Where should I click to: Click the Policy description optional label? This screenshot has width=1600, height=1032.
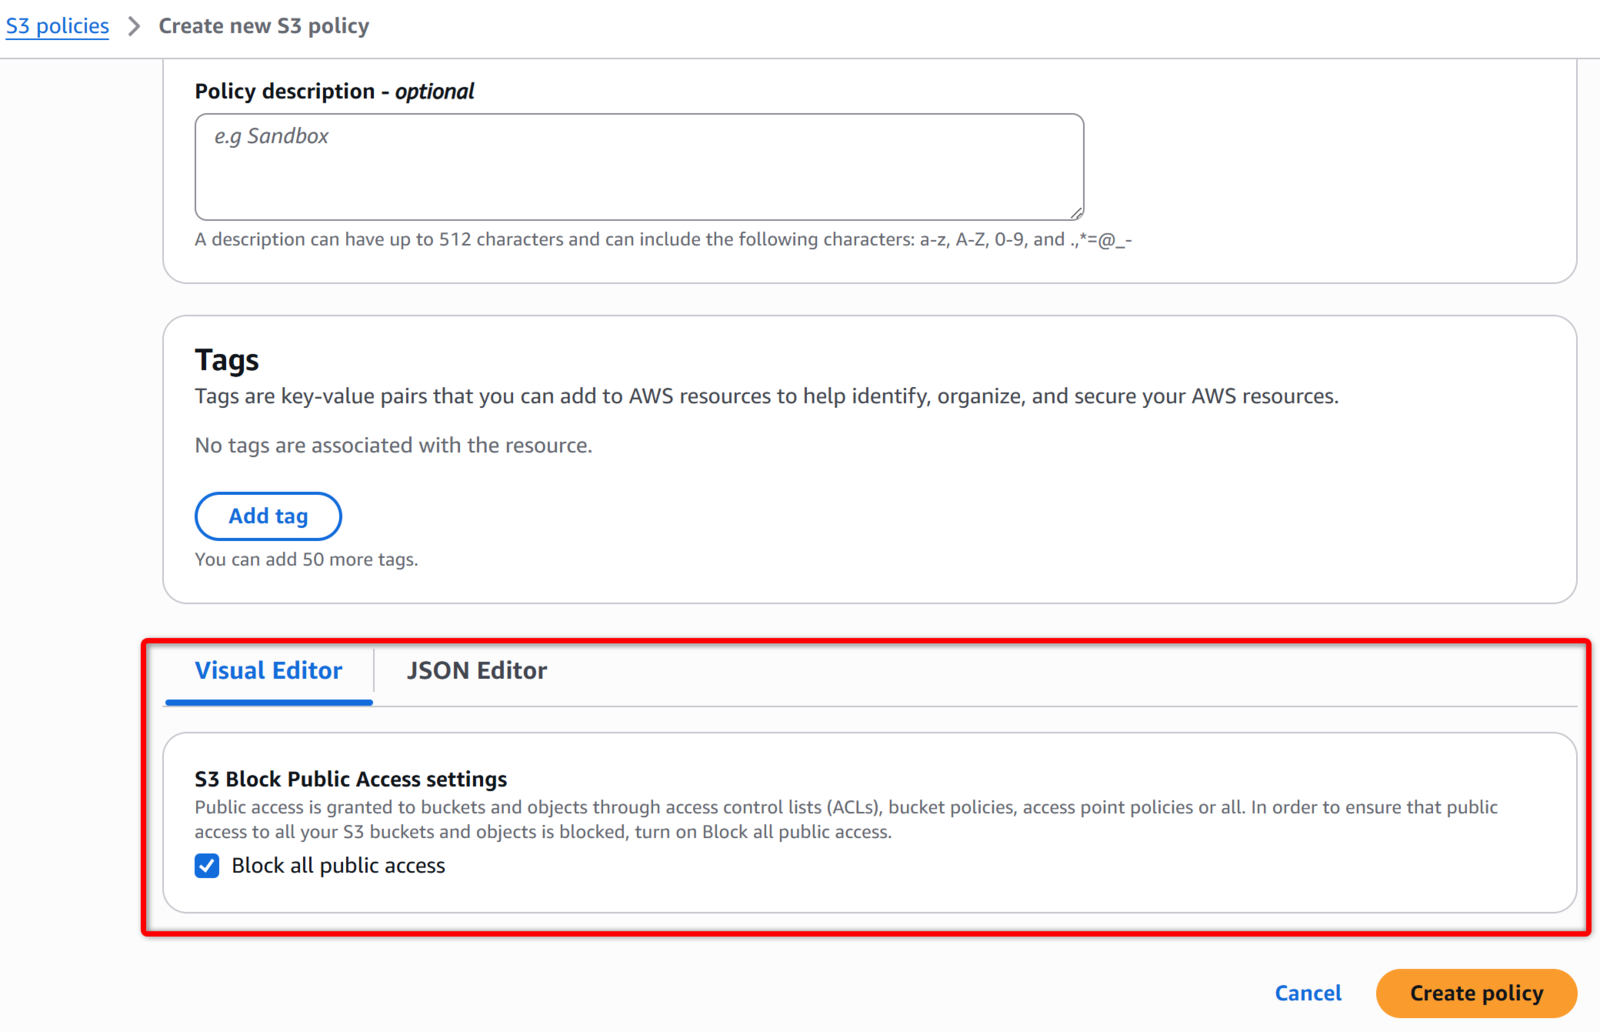(334, 91)
